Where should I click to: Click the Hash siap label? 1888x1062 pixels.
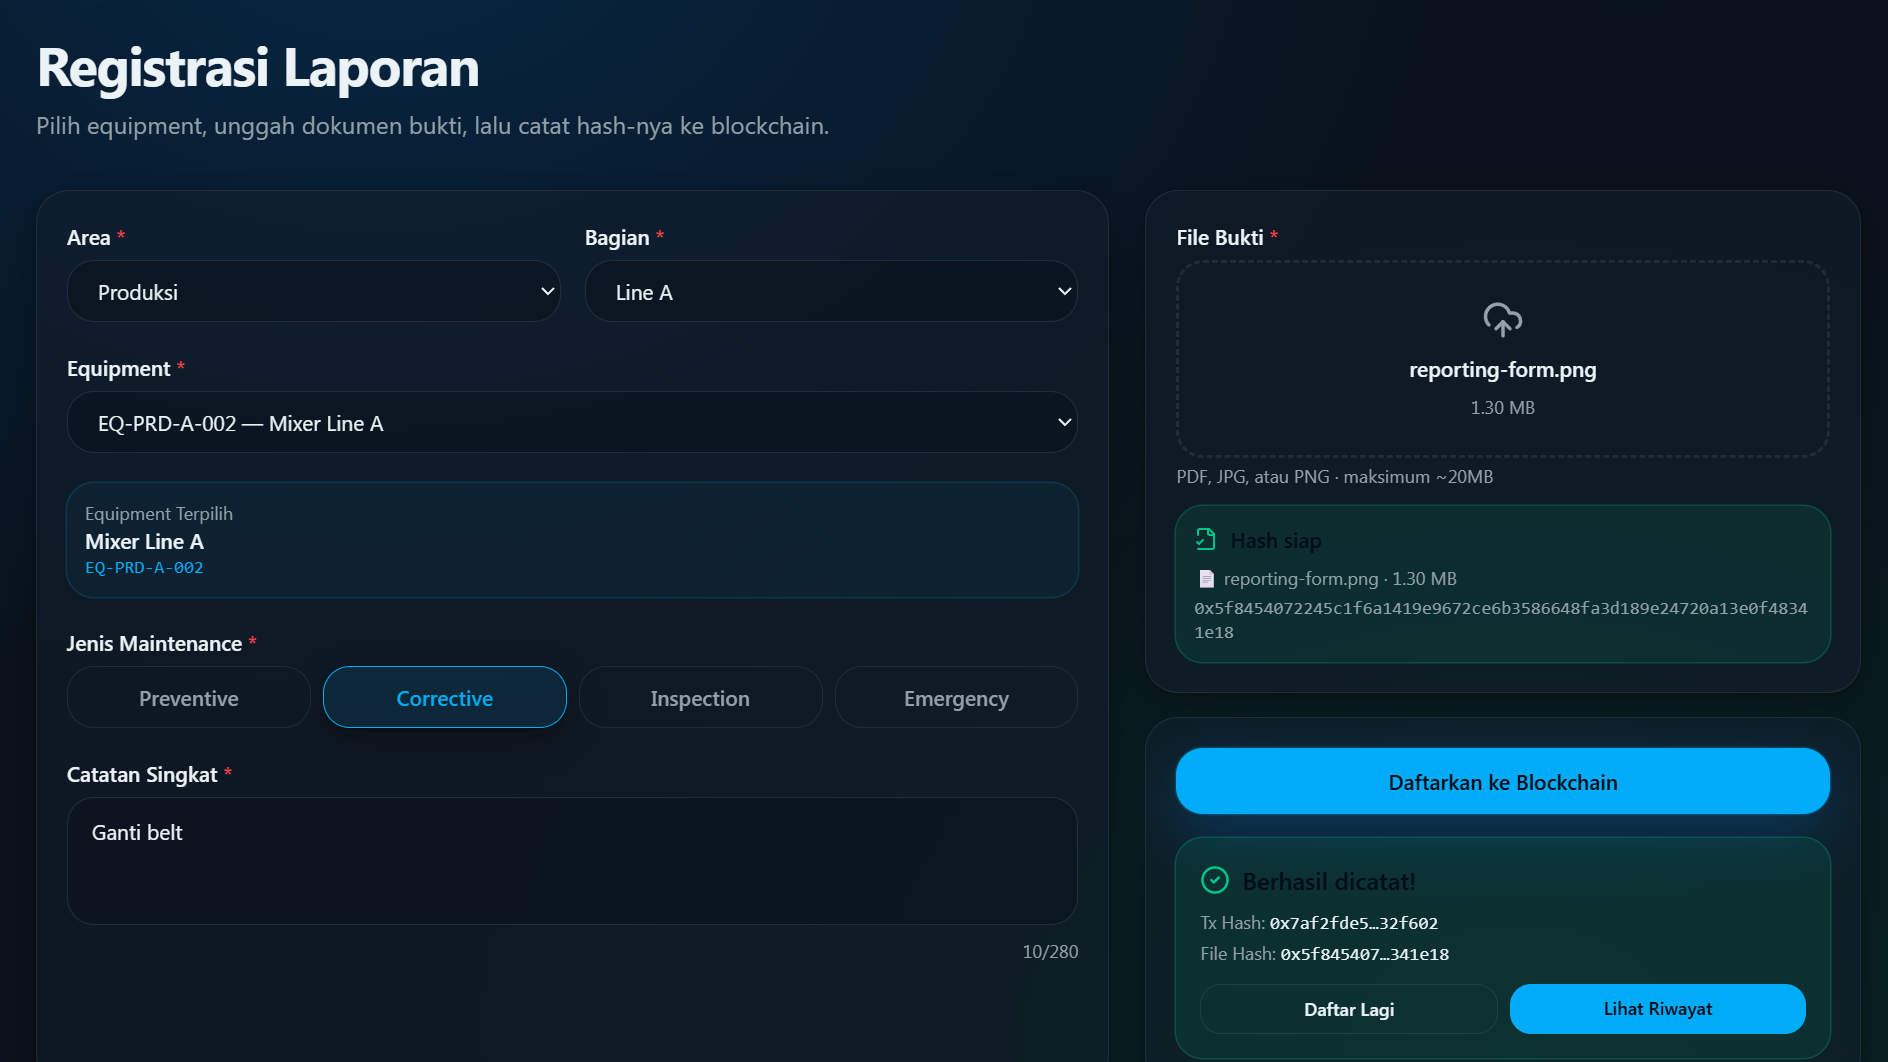pos(1276,541)
